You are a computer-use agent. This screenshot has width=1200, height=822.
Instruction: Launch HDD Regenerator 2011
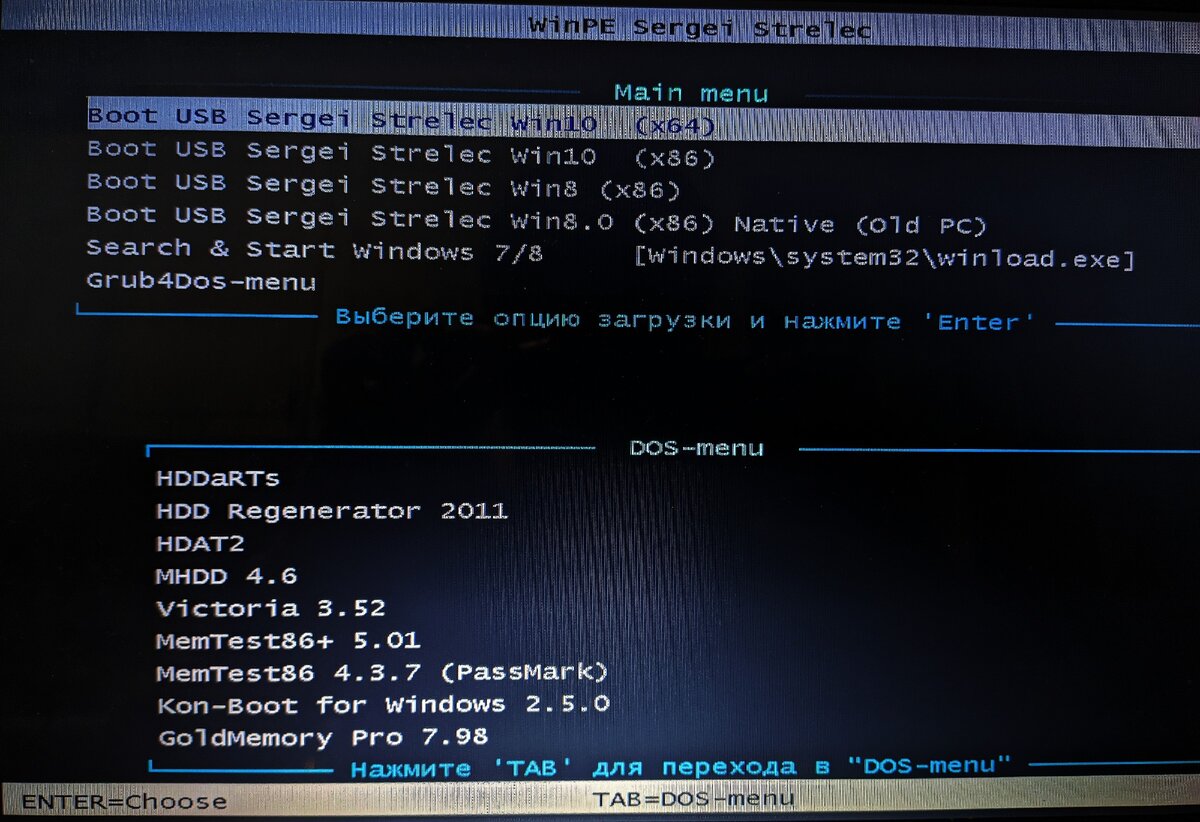pos(332,511)
